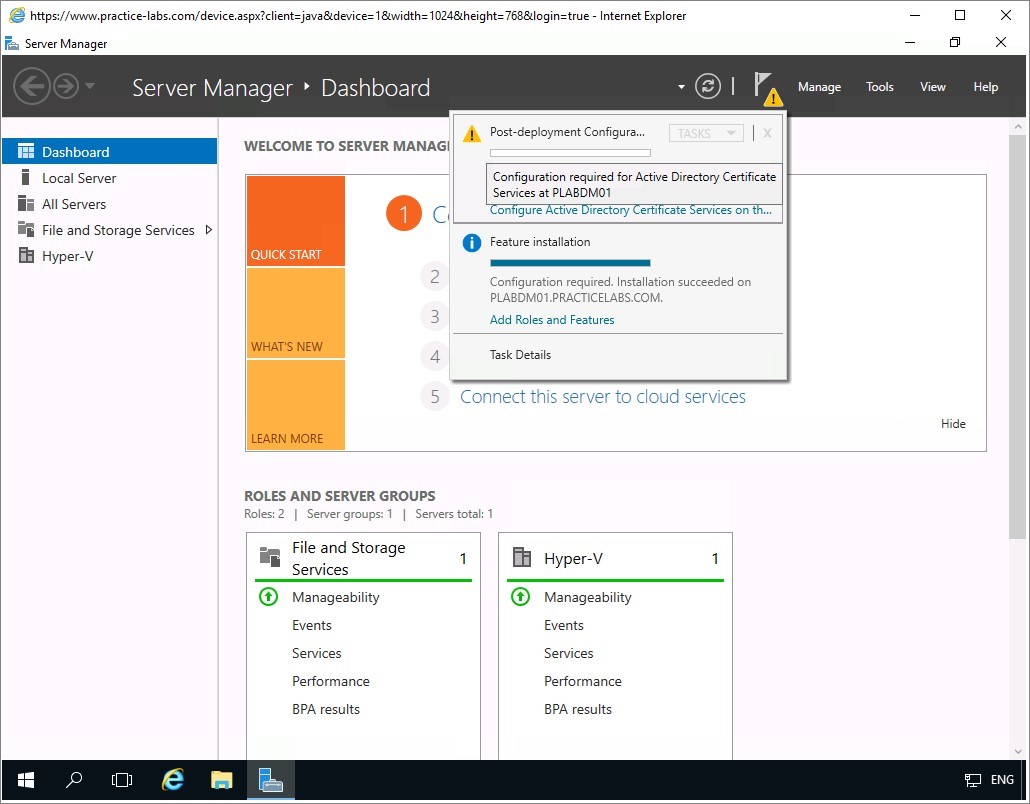This screenshot has width=1030, height=804.
Task: Click the QUICK START tile
Action: click(296, 221)
